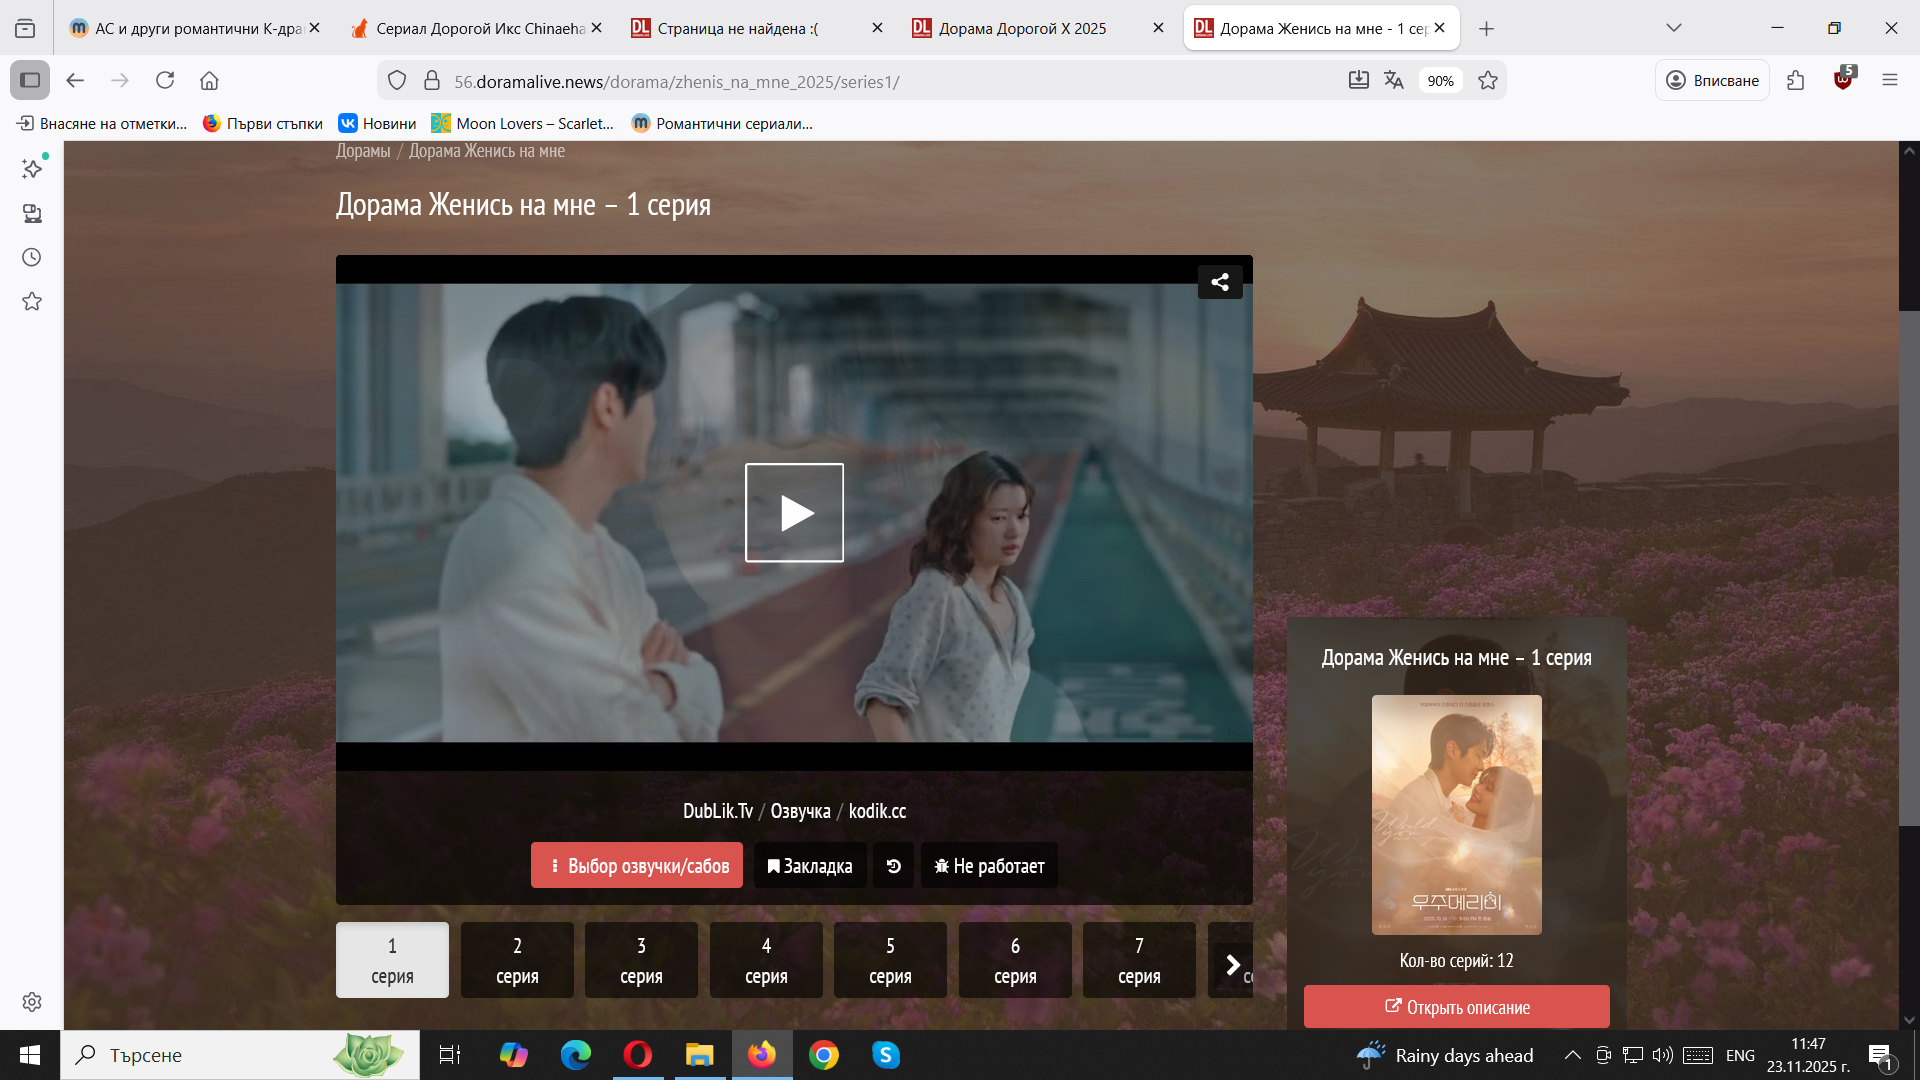Open the page translation icon
The image size is (1920, 1080).
[x=1394, y=81]
